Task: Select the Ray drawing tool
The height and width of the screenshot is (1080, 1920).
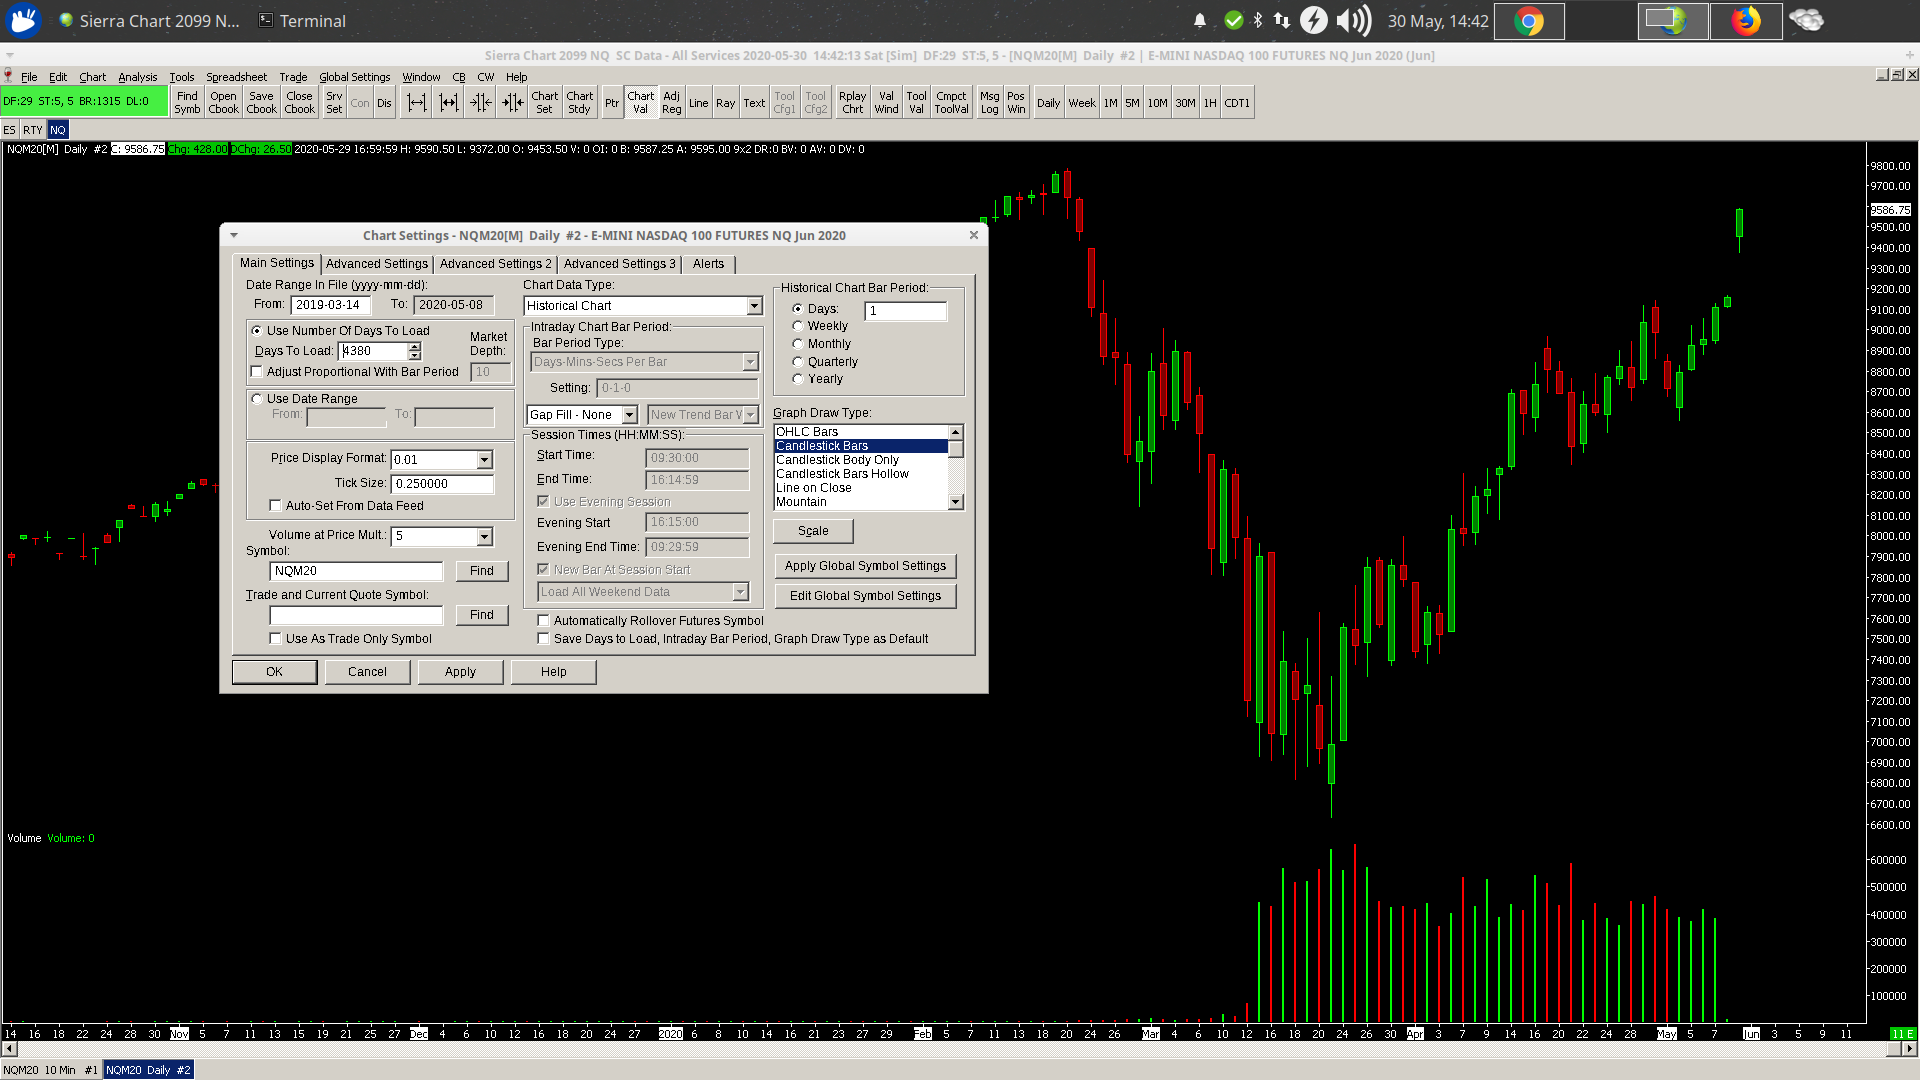Action: pyautogui.click(x=725, y=103)
